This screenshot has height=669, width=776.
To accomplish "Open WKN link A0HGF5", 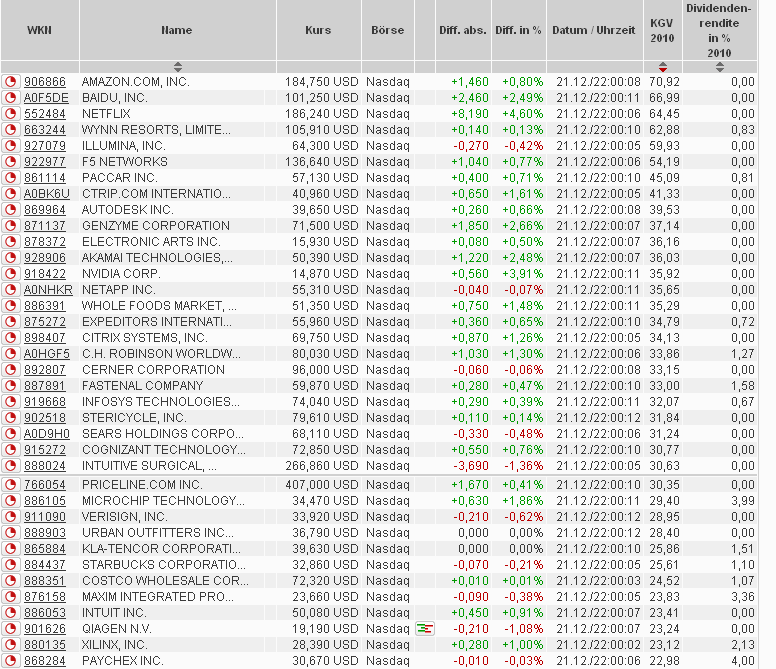I will pyautogui.click(x=47, y=354).
